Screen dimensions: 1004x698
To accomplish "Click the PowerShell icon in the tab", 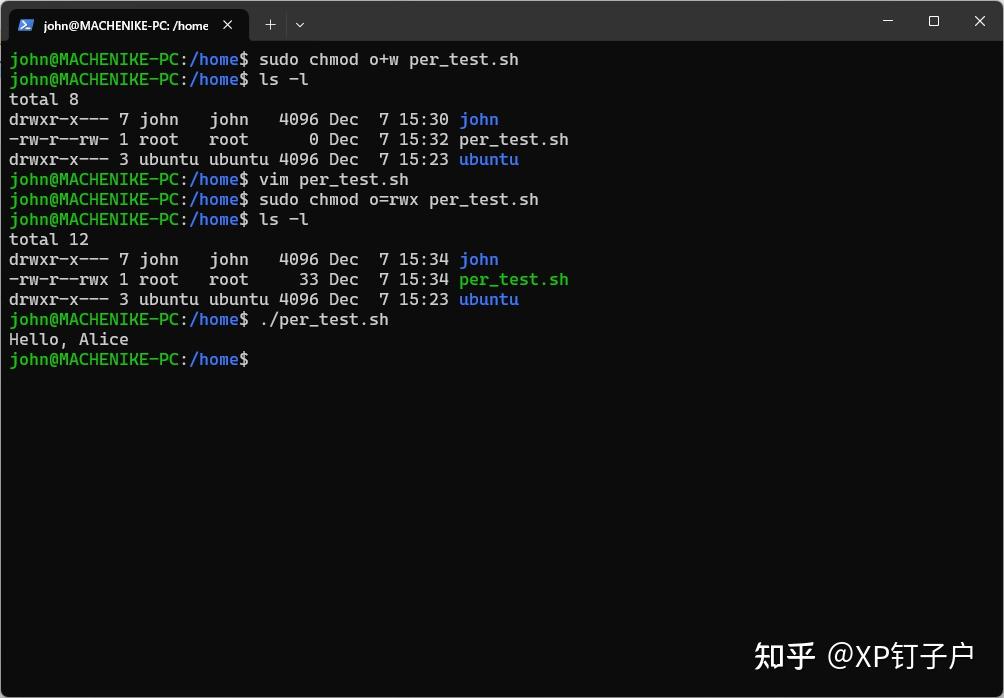I will point(26,25).
